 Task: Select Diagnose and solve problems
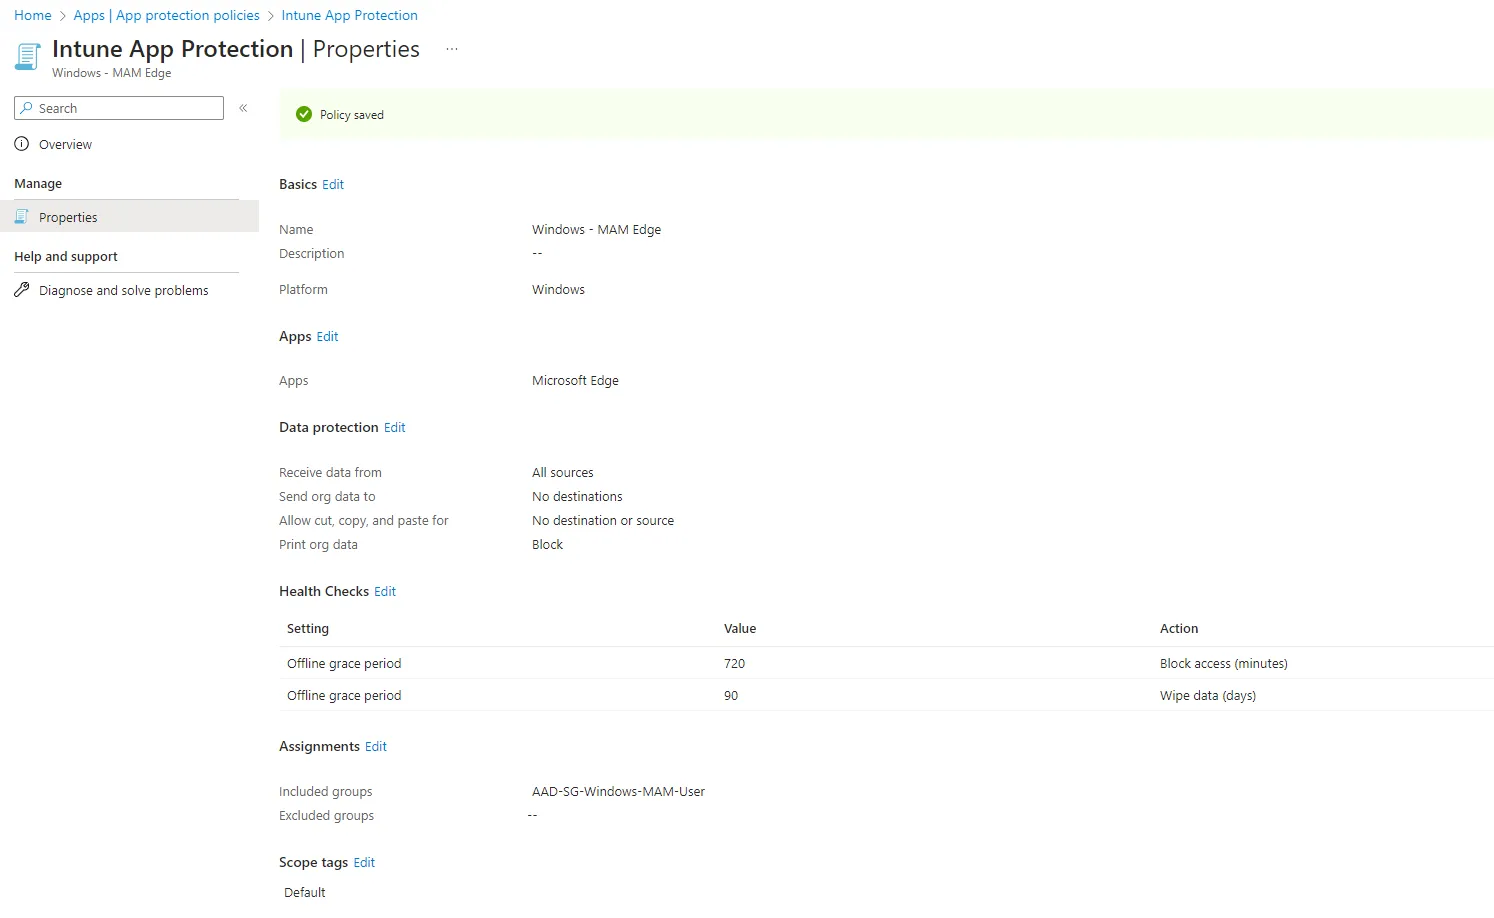[x=123, y=291]
